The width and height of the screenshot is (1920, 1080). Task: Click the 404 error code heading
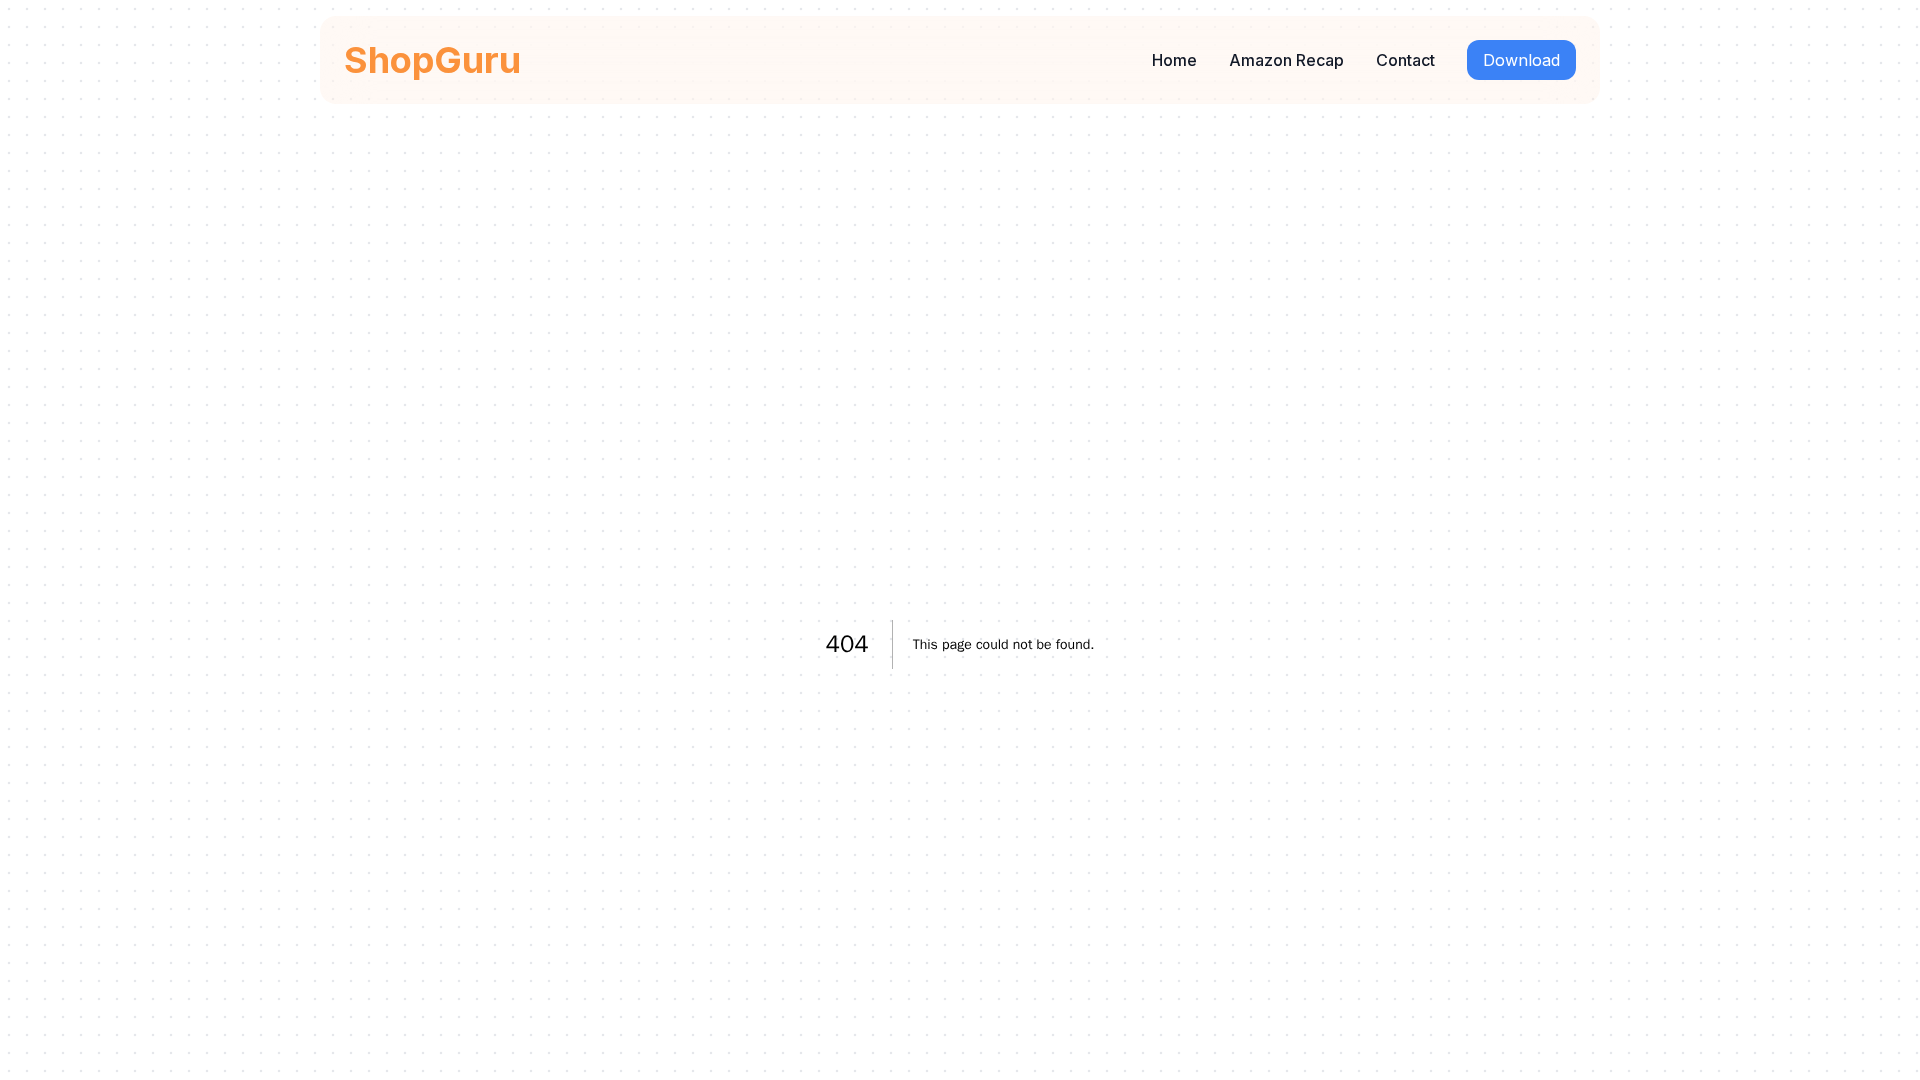846,644
